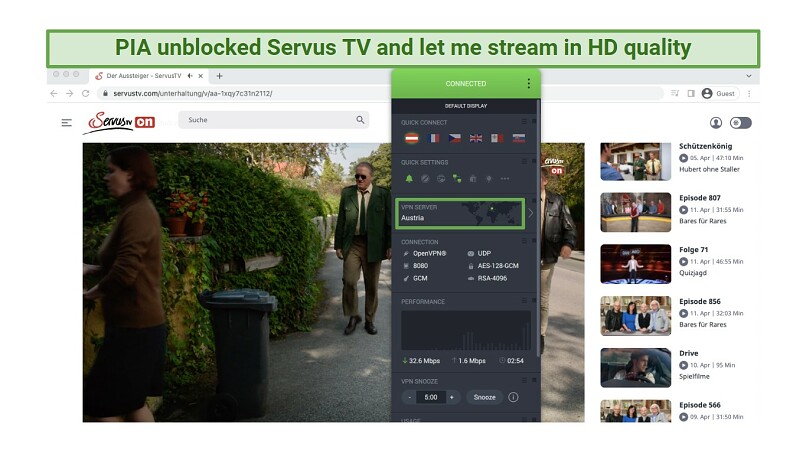Go forward with the browser forward arrow
The width and height of the screenshot is (806, 453).
[x=69, y=93]
